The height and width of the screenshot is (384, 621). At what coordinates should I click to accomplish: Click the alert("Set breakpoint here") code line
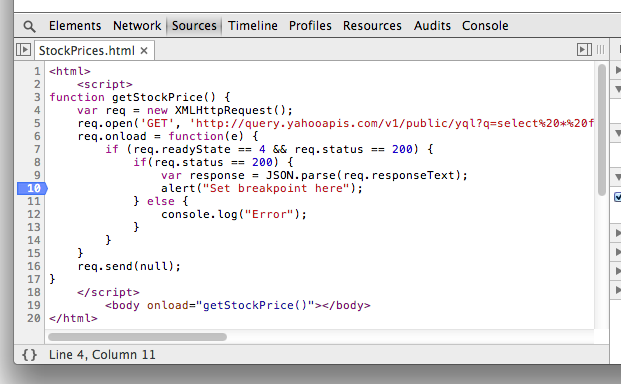262,188
